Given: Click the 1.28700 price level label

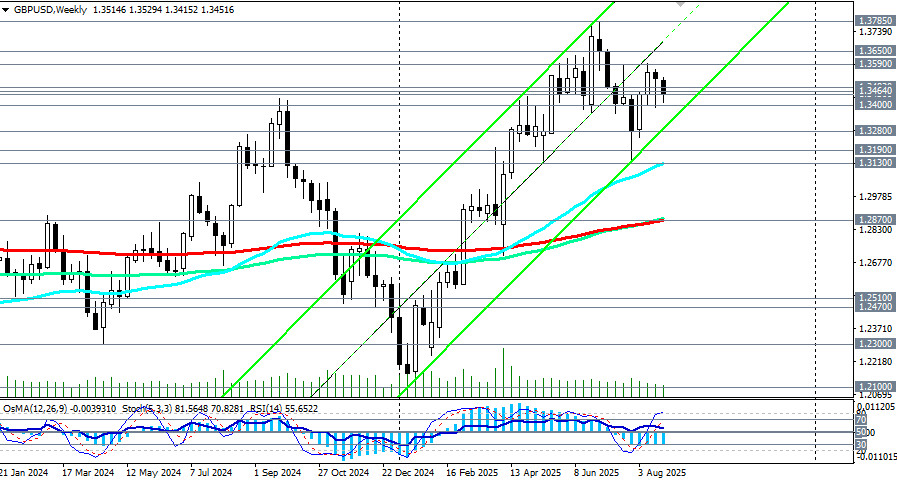Looking at the screenshot, I should 875,220.
